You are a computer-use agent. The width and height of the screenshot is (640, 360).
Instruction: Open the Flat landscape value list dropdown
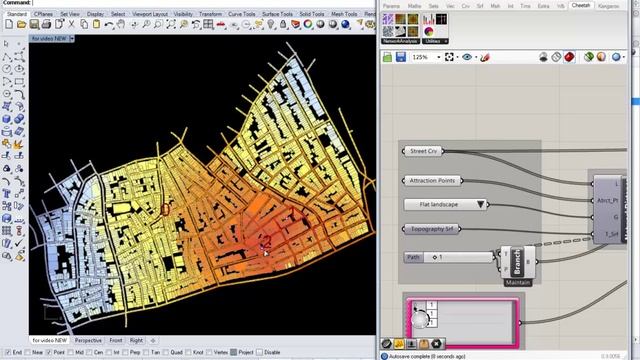pyautogui.click(x=480, y=204)
